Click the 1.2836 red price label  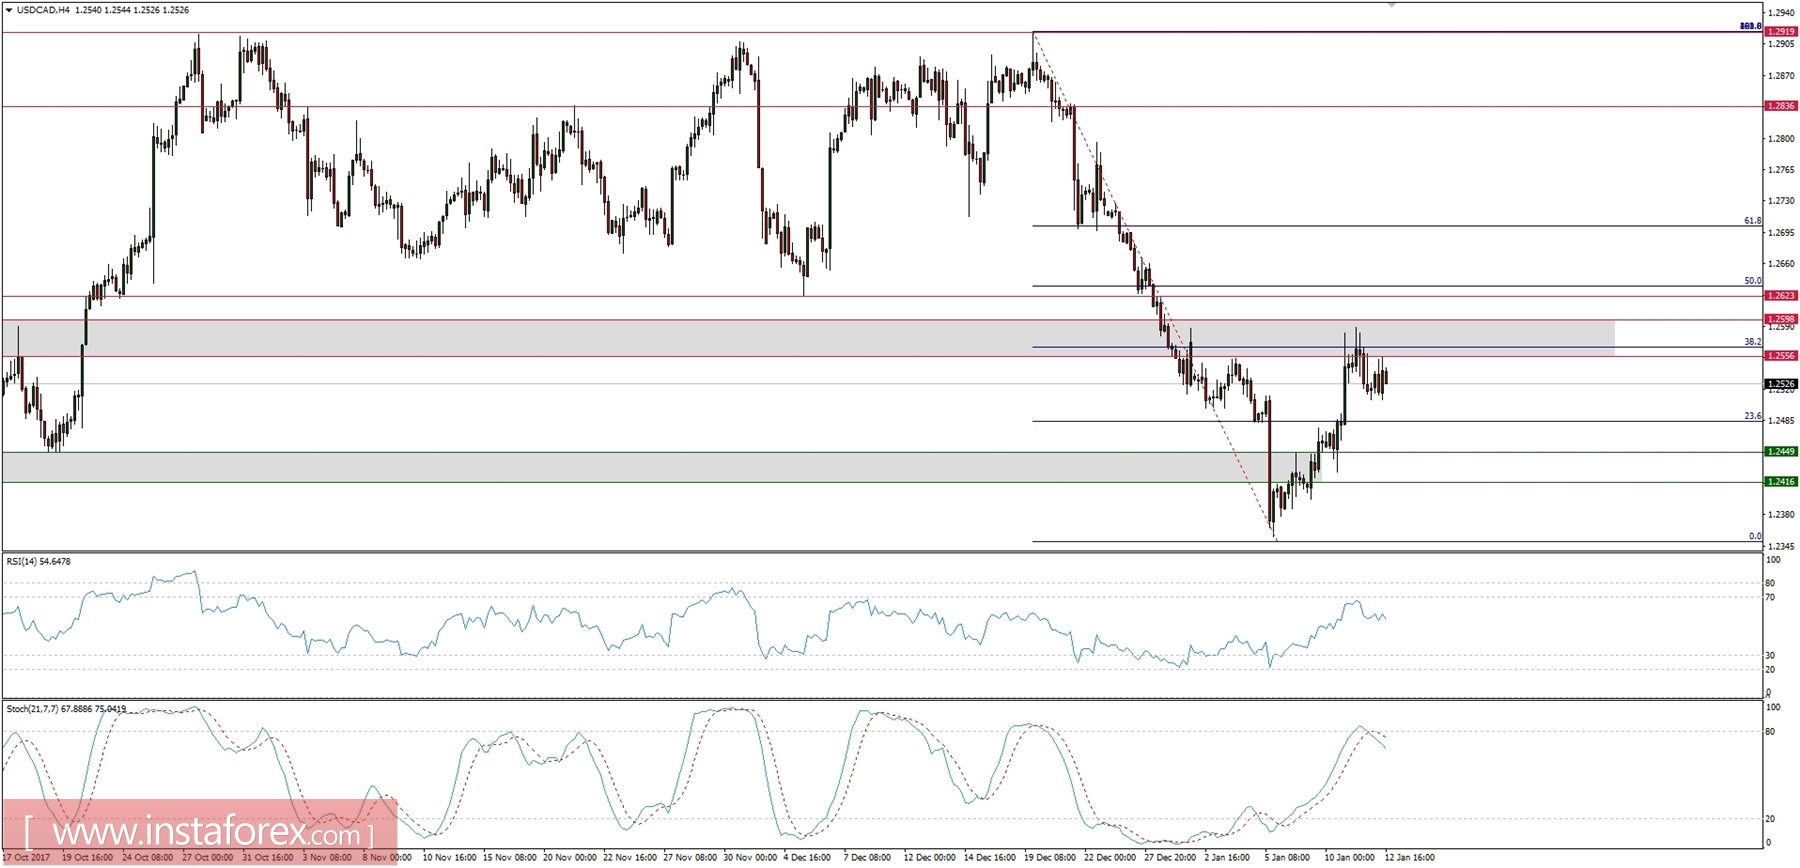(1780, 106)
